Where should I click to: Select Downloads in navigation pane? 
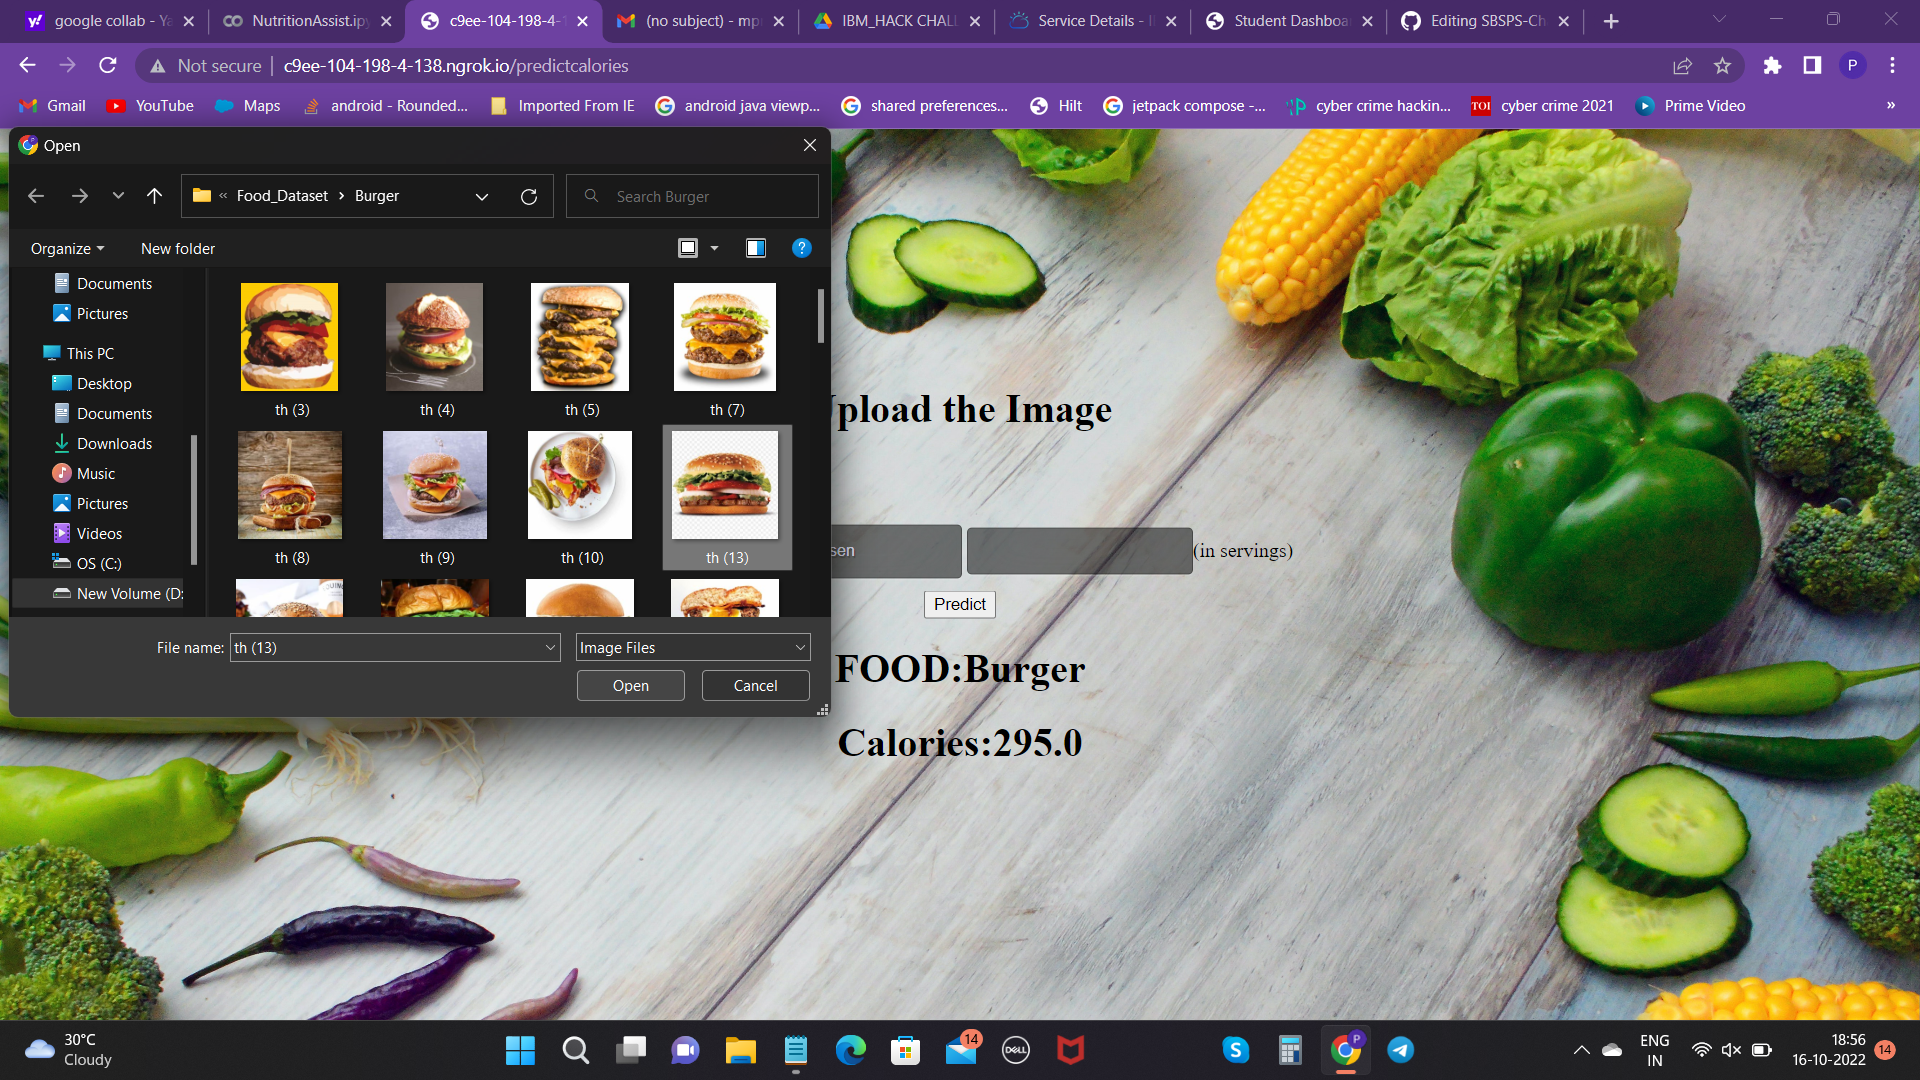click(114, 444)
